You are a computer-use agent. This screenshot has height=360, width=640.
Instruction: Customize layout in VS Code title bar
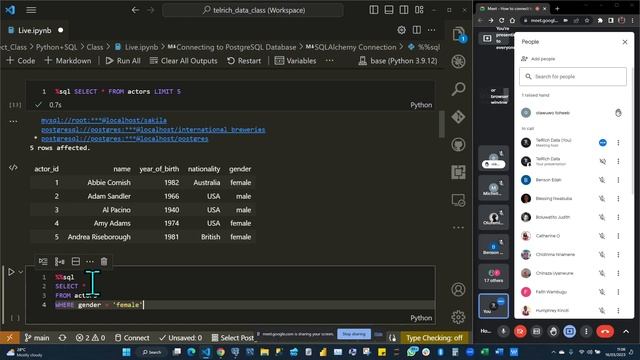[x=419, y=10]
